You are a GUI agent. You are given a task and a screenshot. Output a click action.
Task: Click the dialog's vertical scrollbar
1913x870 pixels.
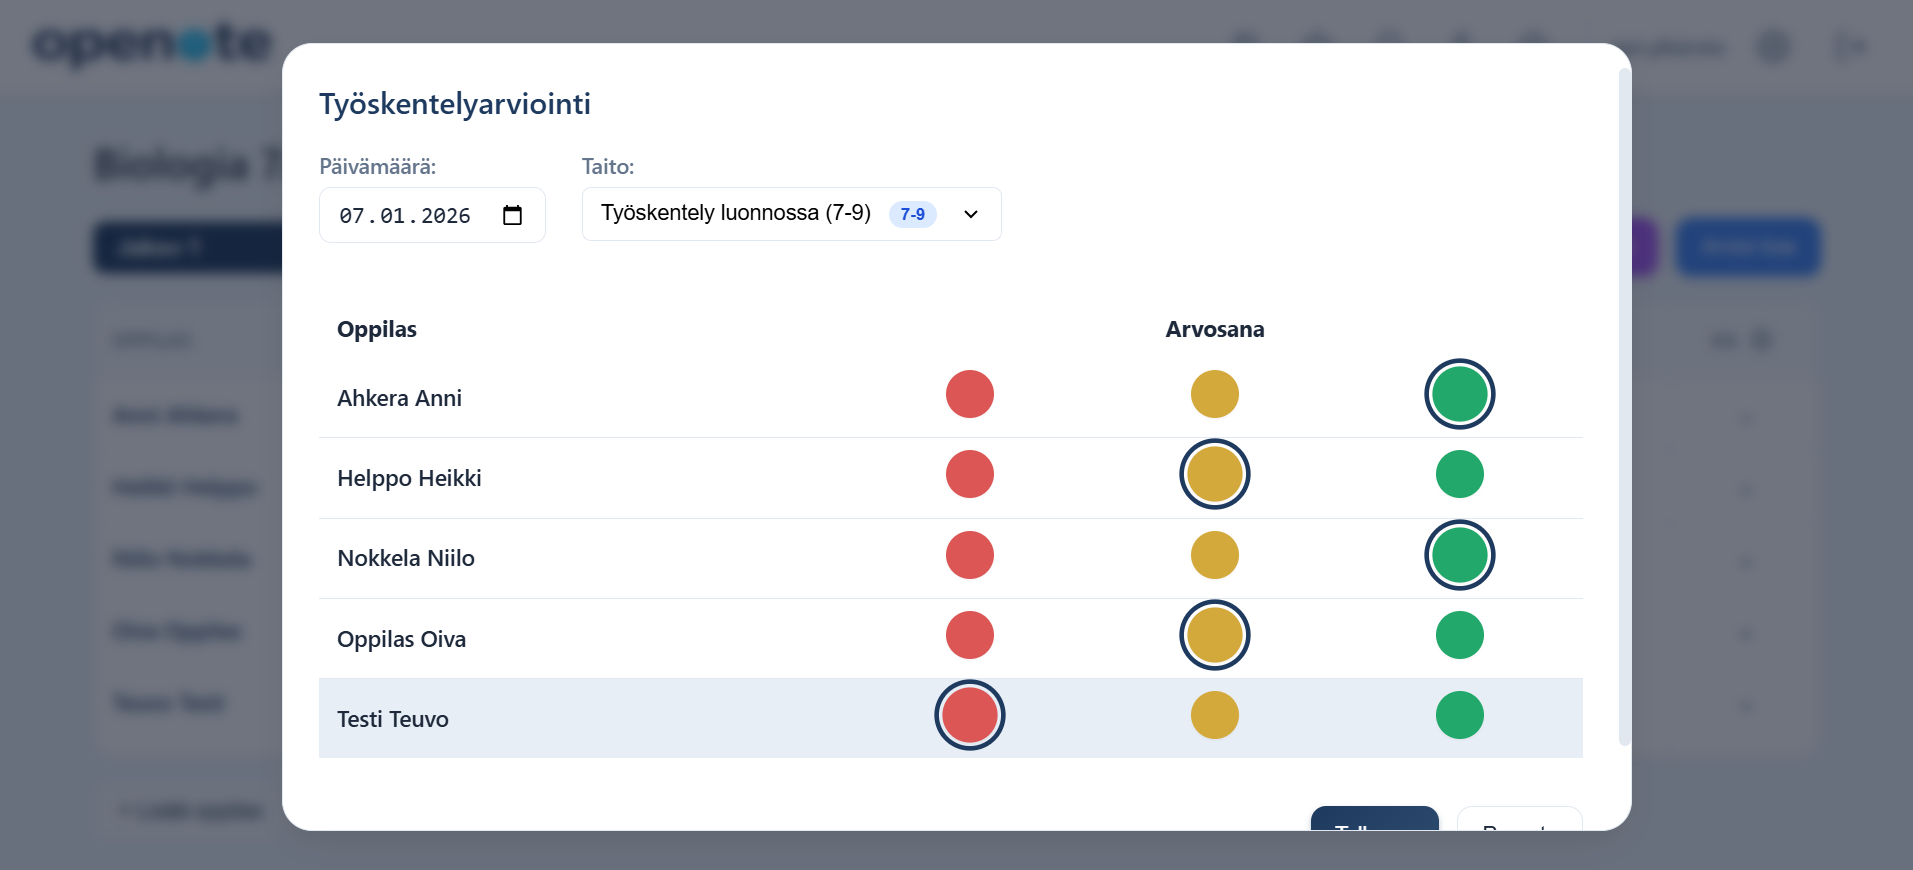coord(1624,400)
